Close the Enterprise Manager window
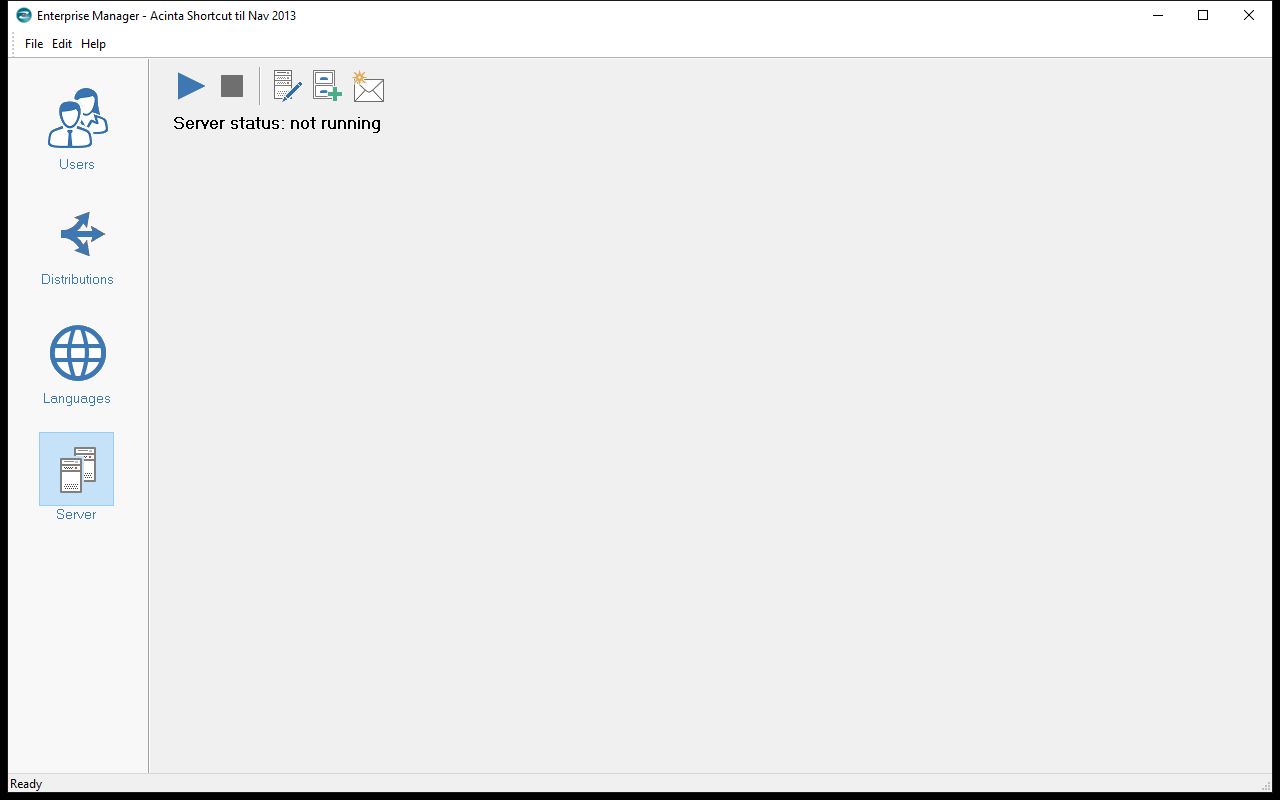 [1249, 15]
